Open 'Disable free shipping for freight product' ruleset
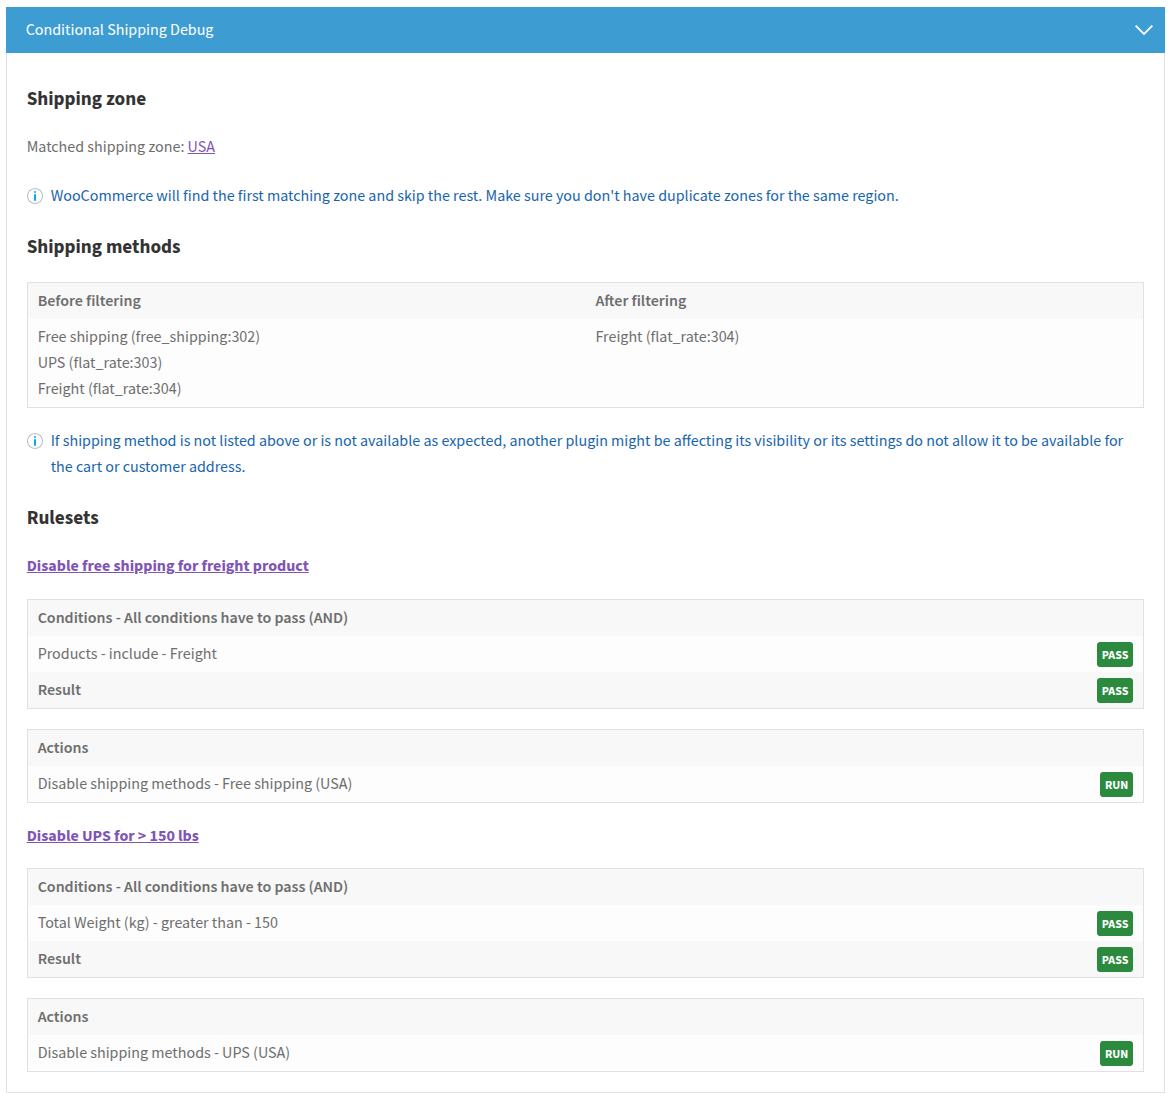 (168, 566)
